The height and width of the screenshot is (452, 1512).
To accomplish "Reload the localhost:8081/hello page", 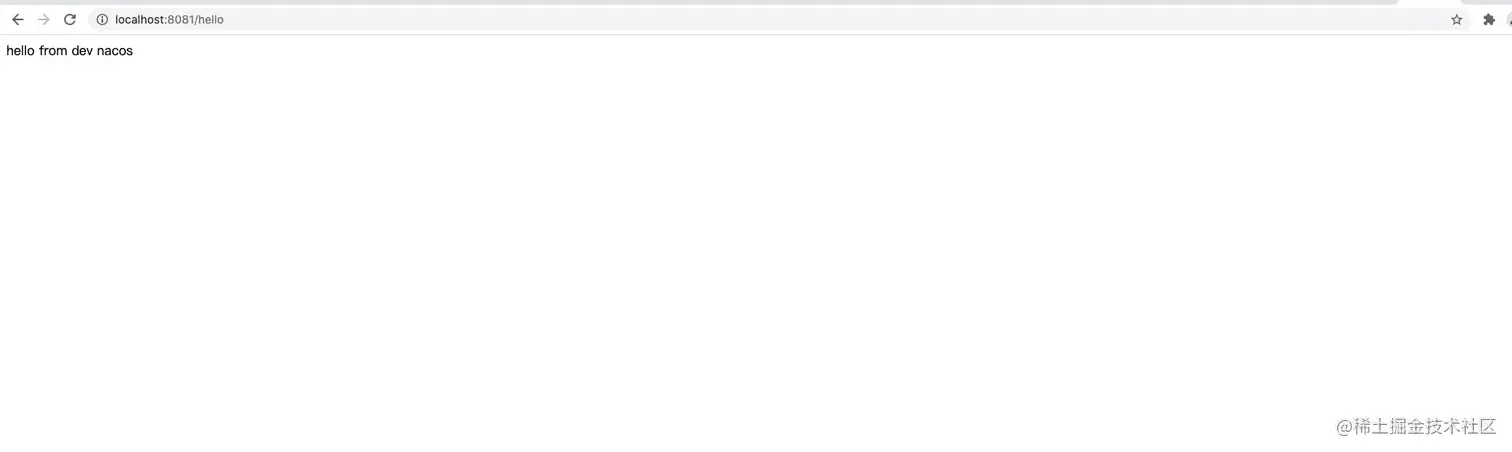I will 70,20.
